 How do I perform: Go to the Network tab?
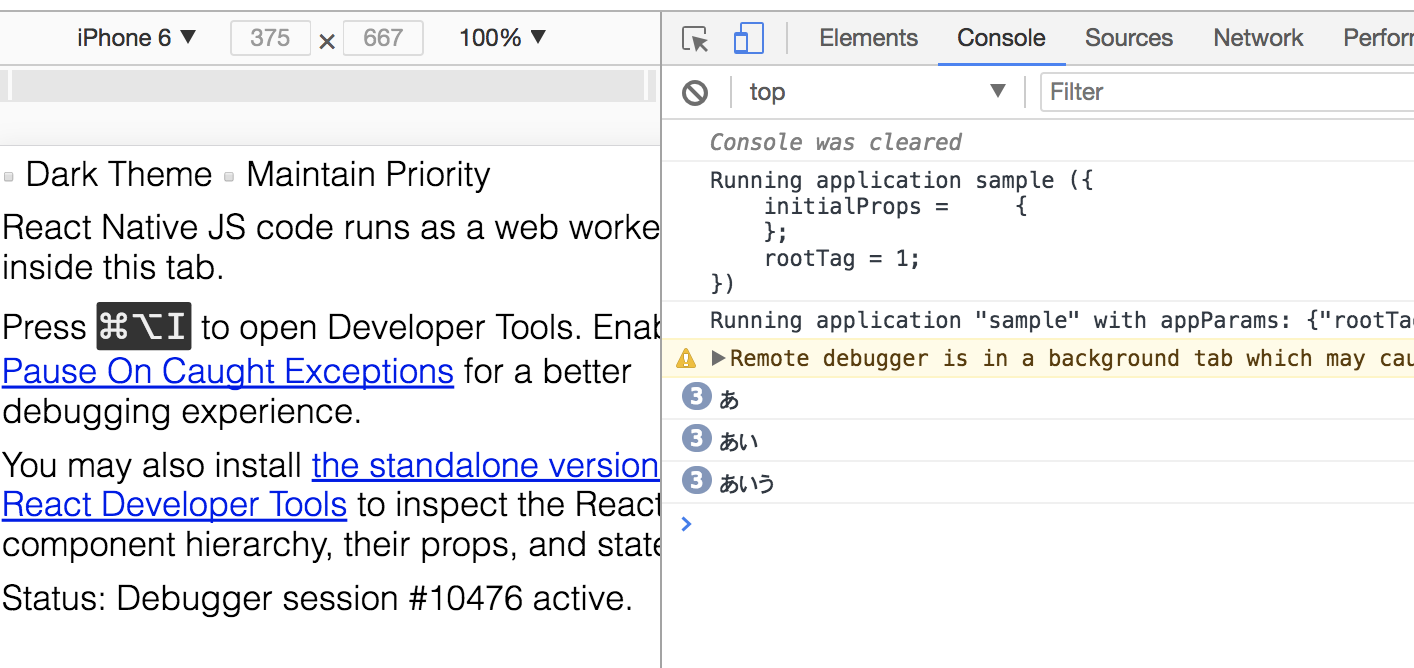(1258, 38)
